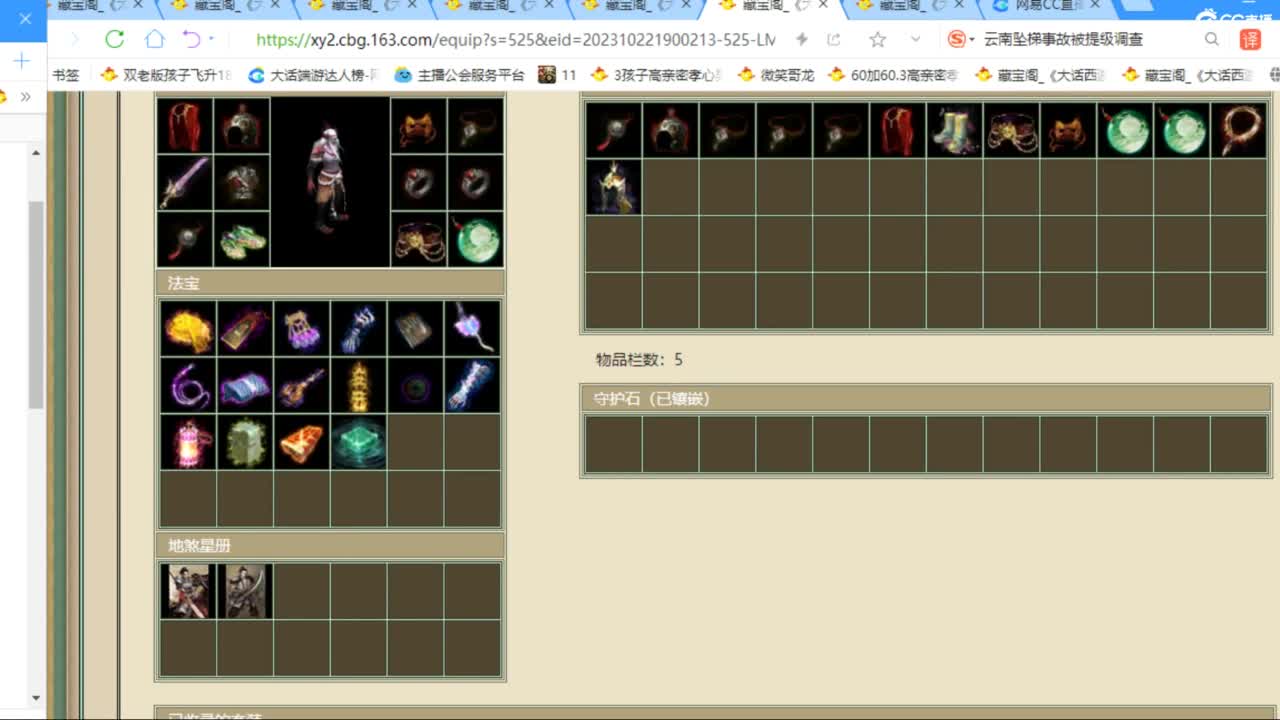Open the green-gold shoes equipment slot
The image size is (1280, 720).
[x=242, y=239]
